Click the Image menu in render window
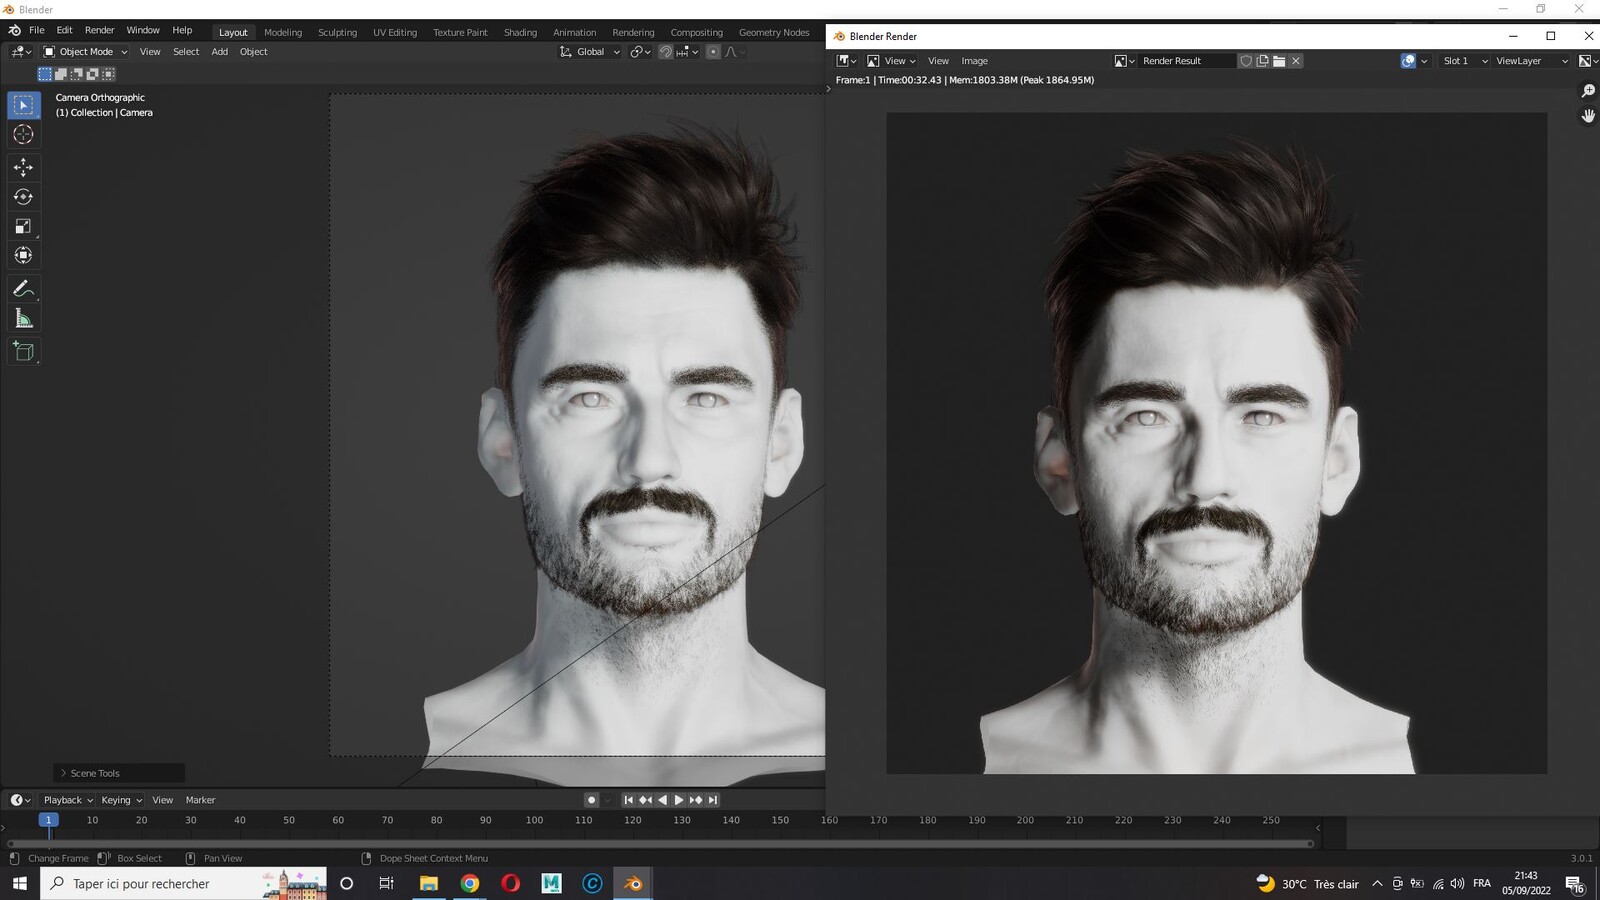Image resolution: width=1600 pixels, height=900 pixels. coord(974,61)
